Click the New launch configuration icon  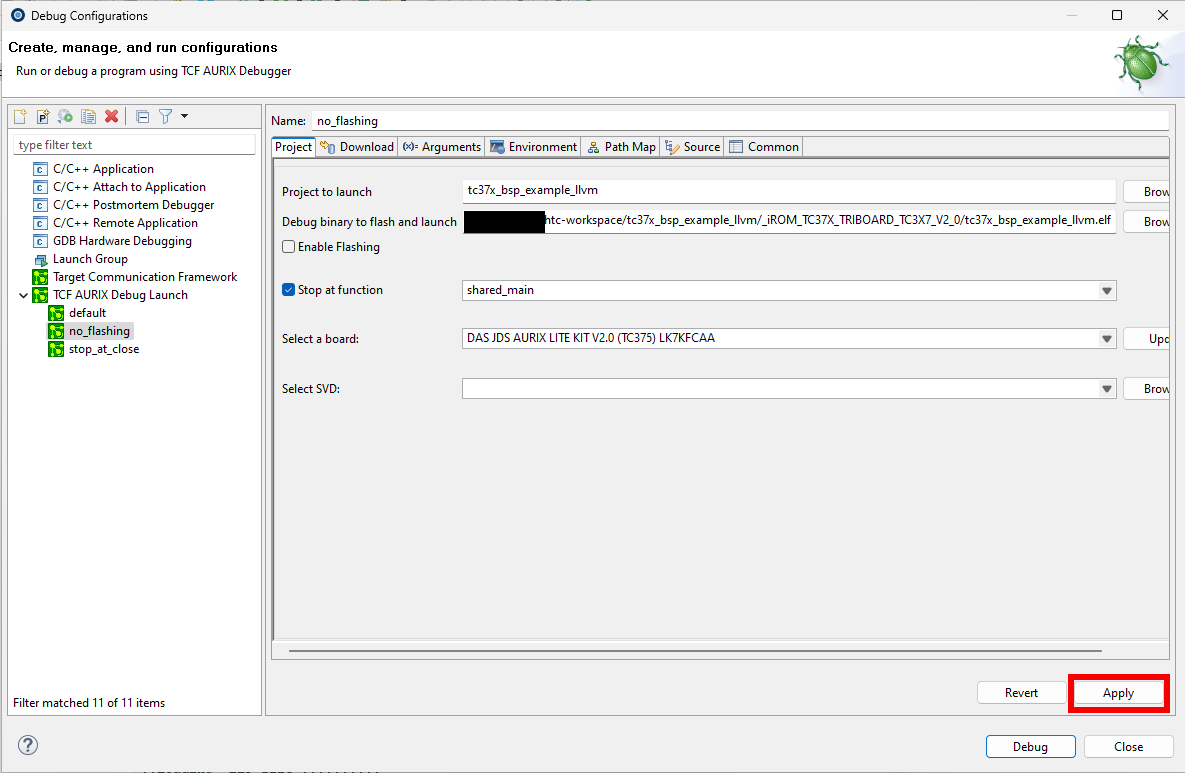20,117
